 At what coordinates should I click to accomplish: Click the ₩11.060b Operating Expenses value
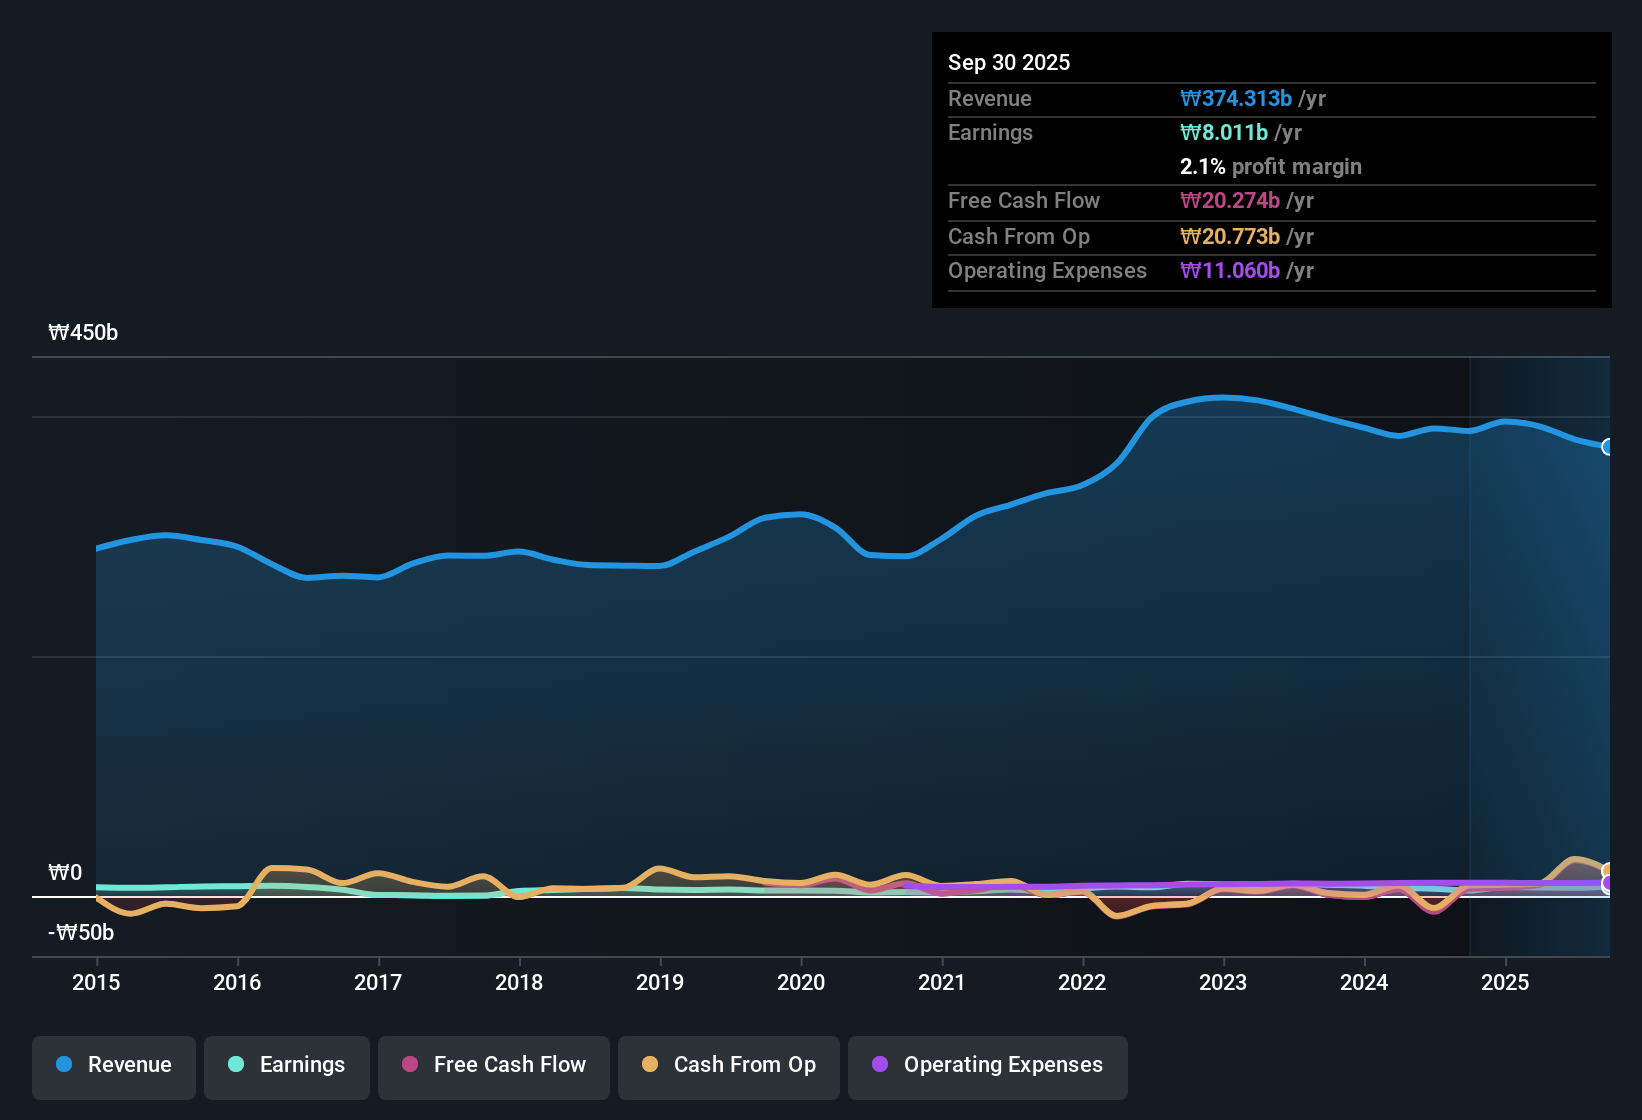[x=1229, y=270]
